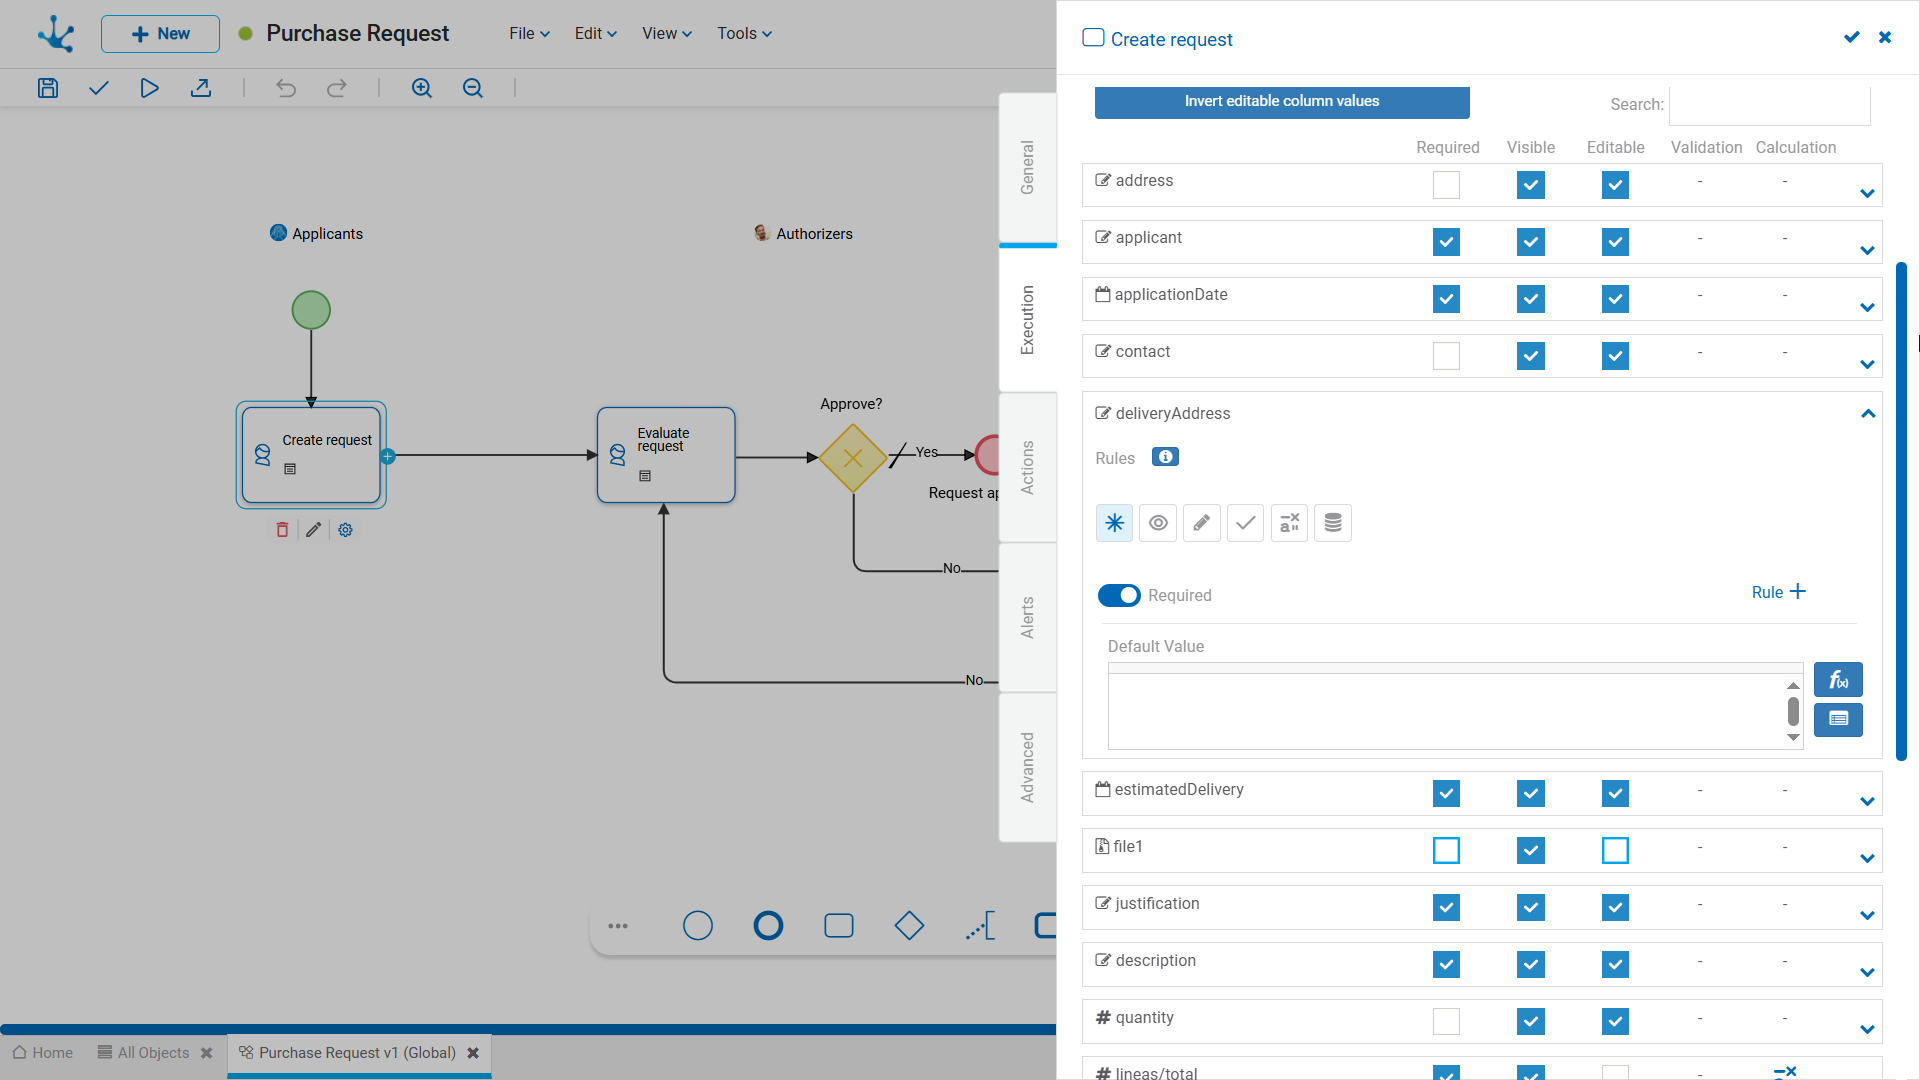Open the function fx editor button

[1838, 680]
